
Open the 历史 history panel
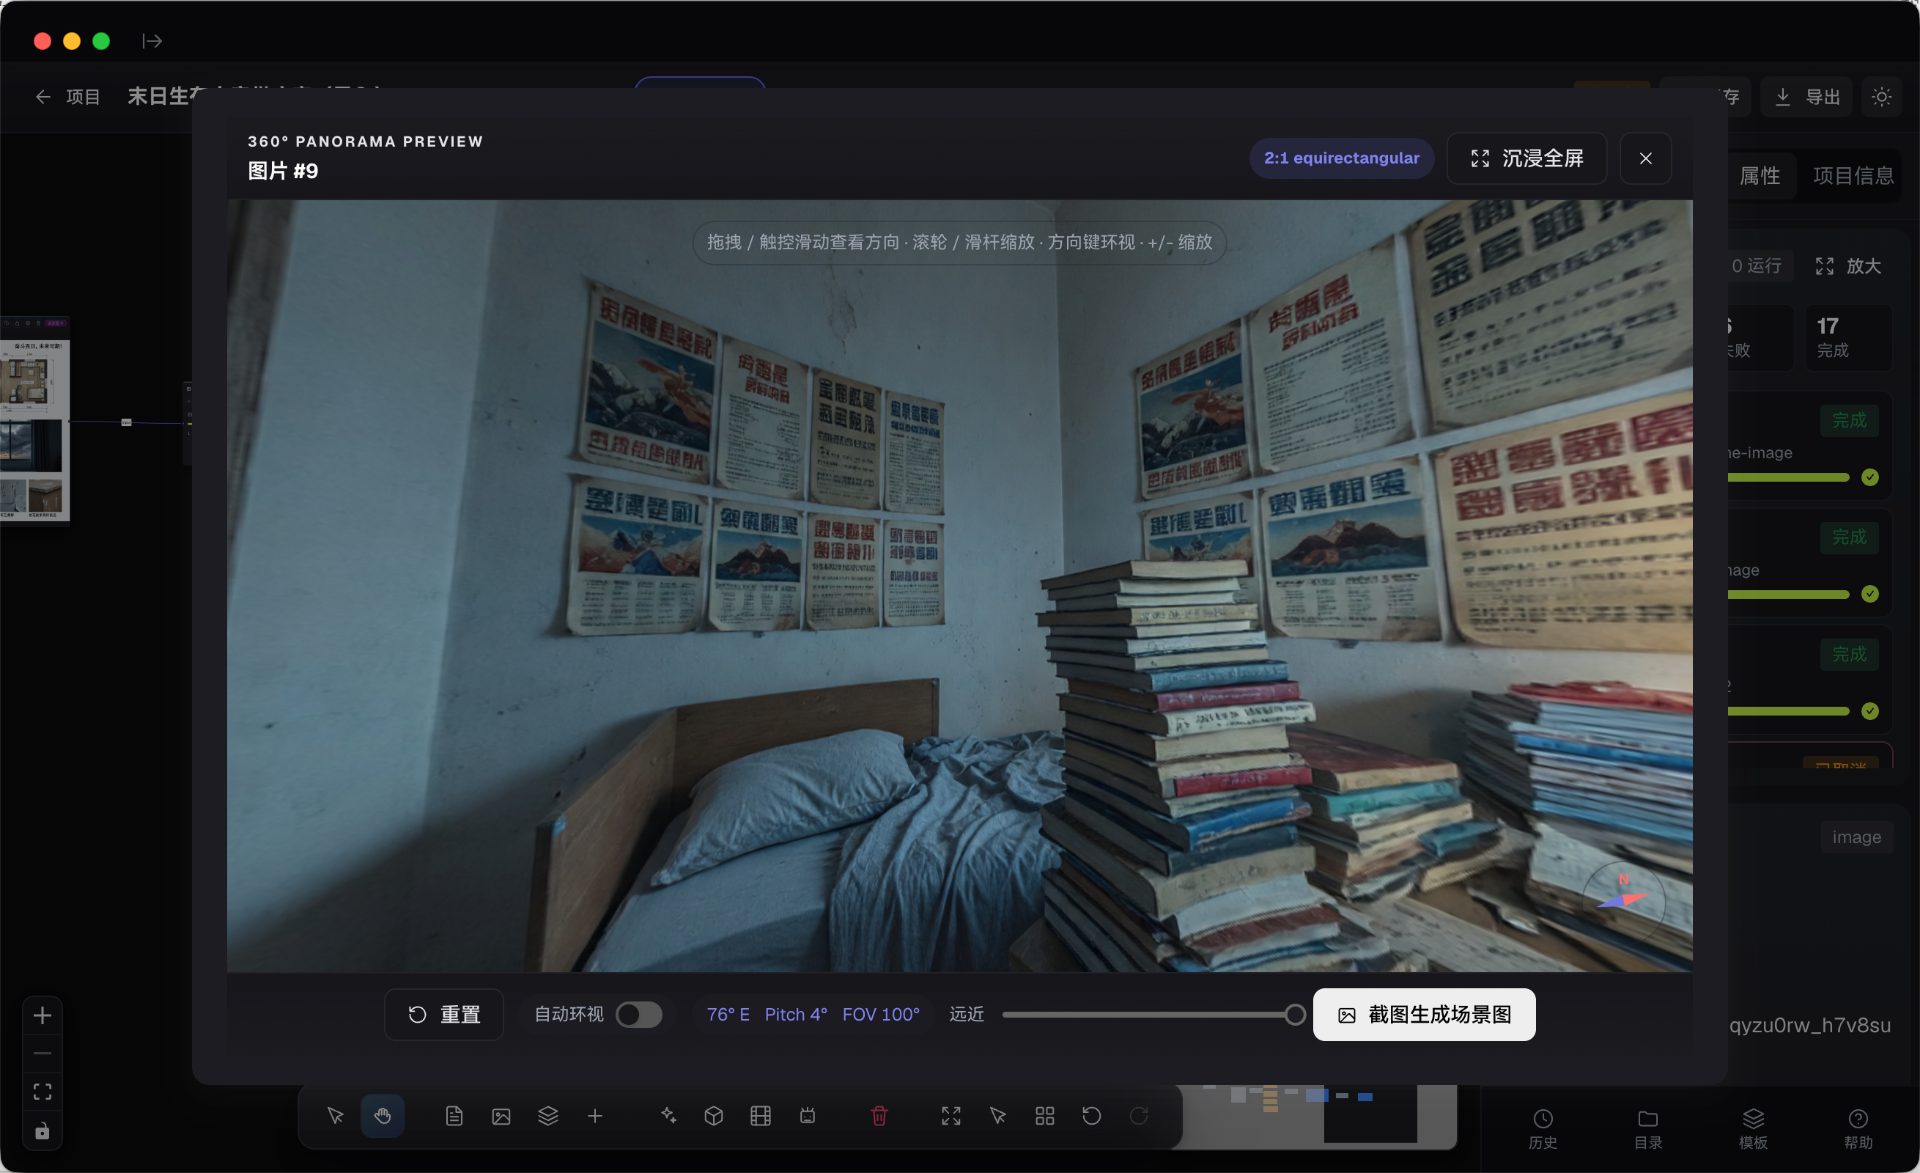(1543, 1129)
